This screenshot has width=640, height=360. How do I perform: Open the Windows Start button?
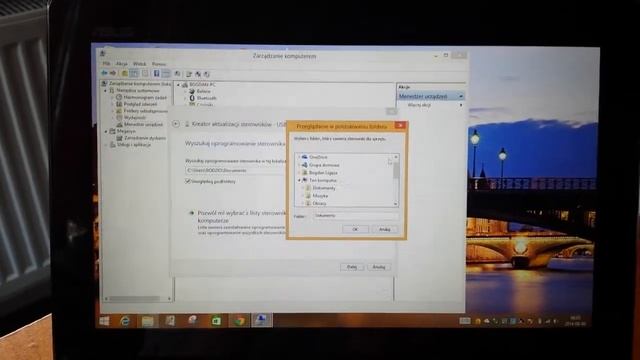point(104,321)
